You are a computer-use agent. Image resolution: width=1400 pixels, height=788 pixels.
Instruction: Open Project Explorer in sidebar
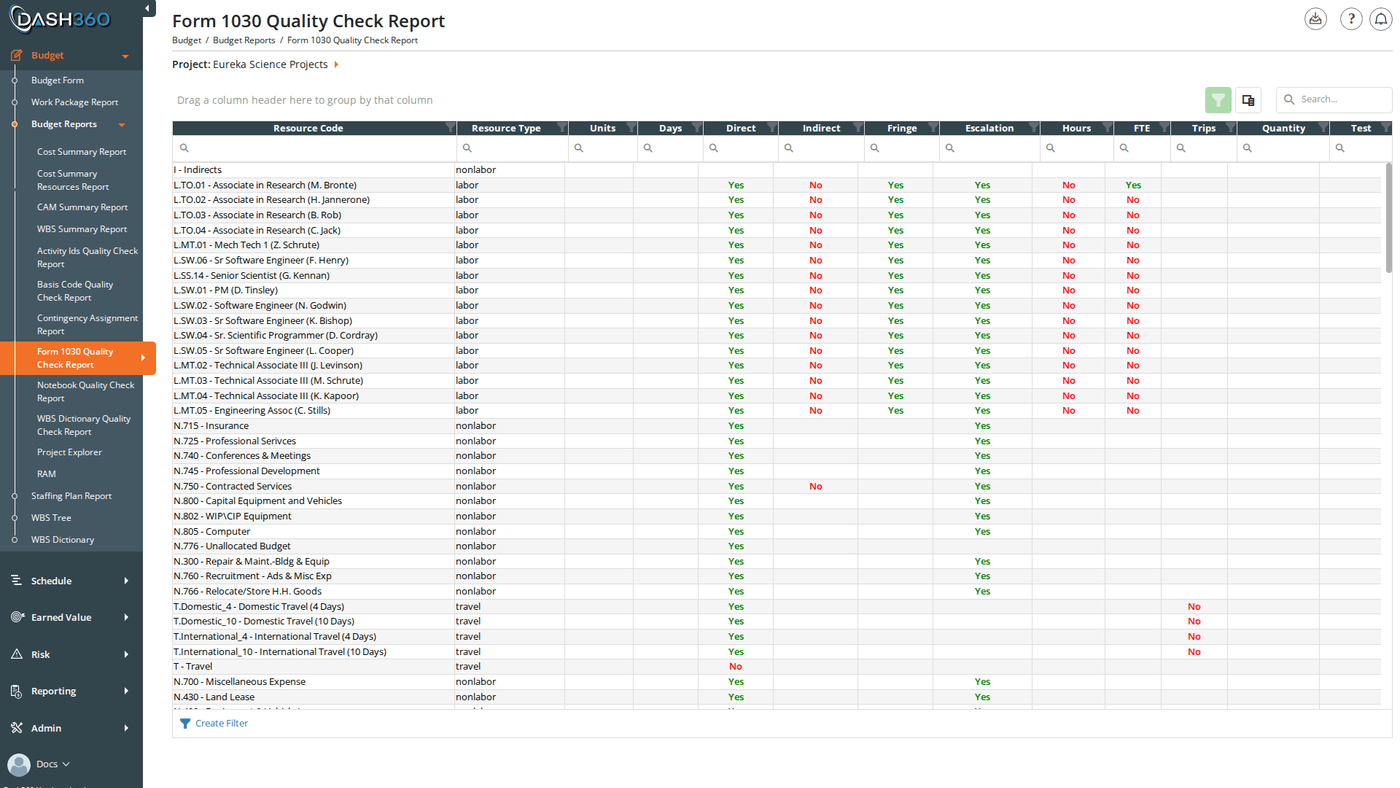(x=69, y=452)
